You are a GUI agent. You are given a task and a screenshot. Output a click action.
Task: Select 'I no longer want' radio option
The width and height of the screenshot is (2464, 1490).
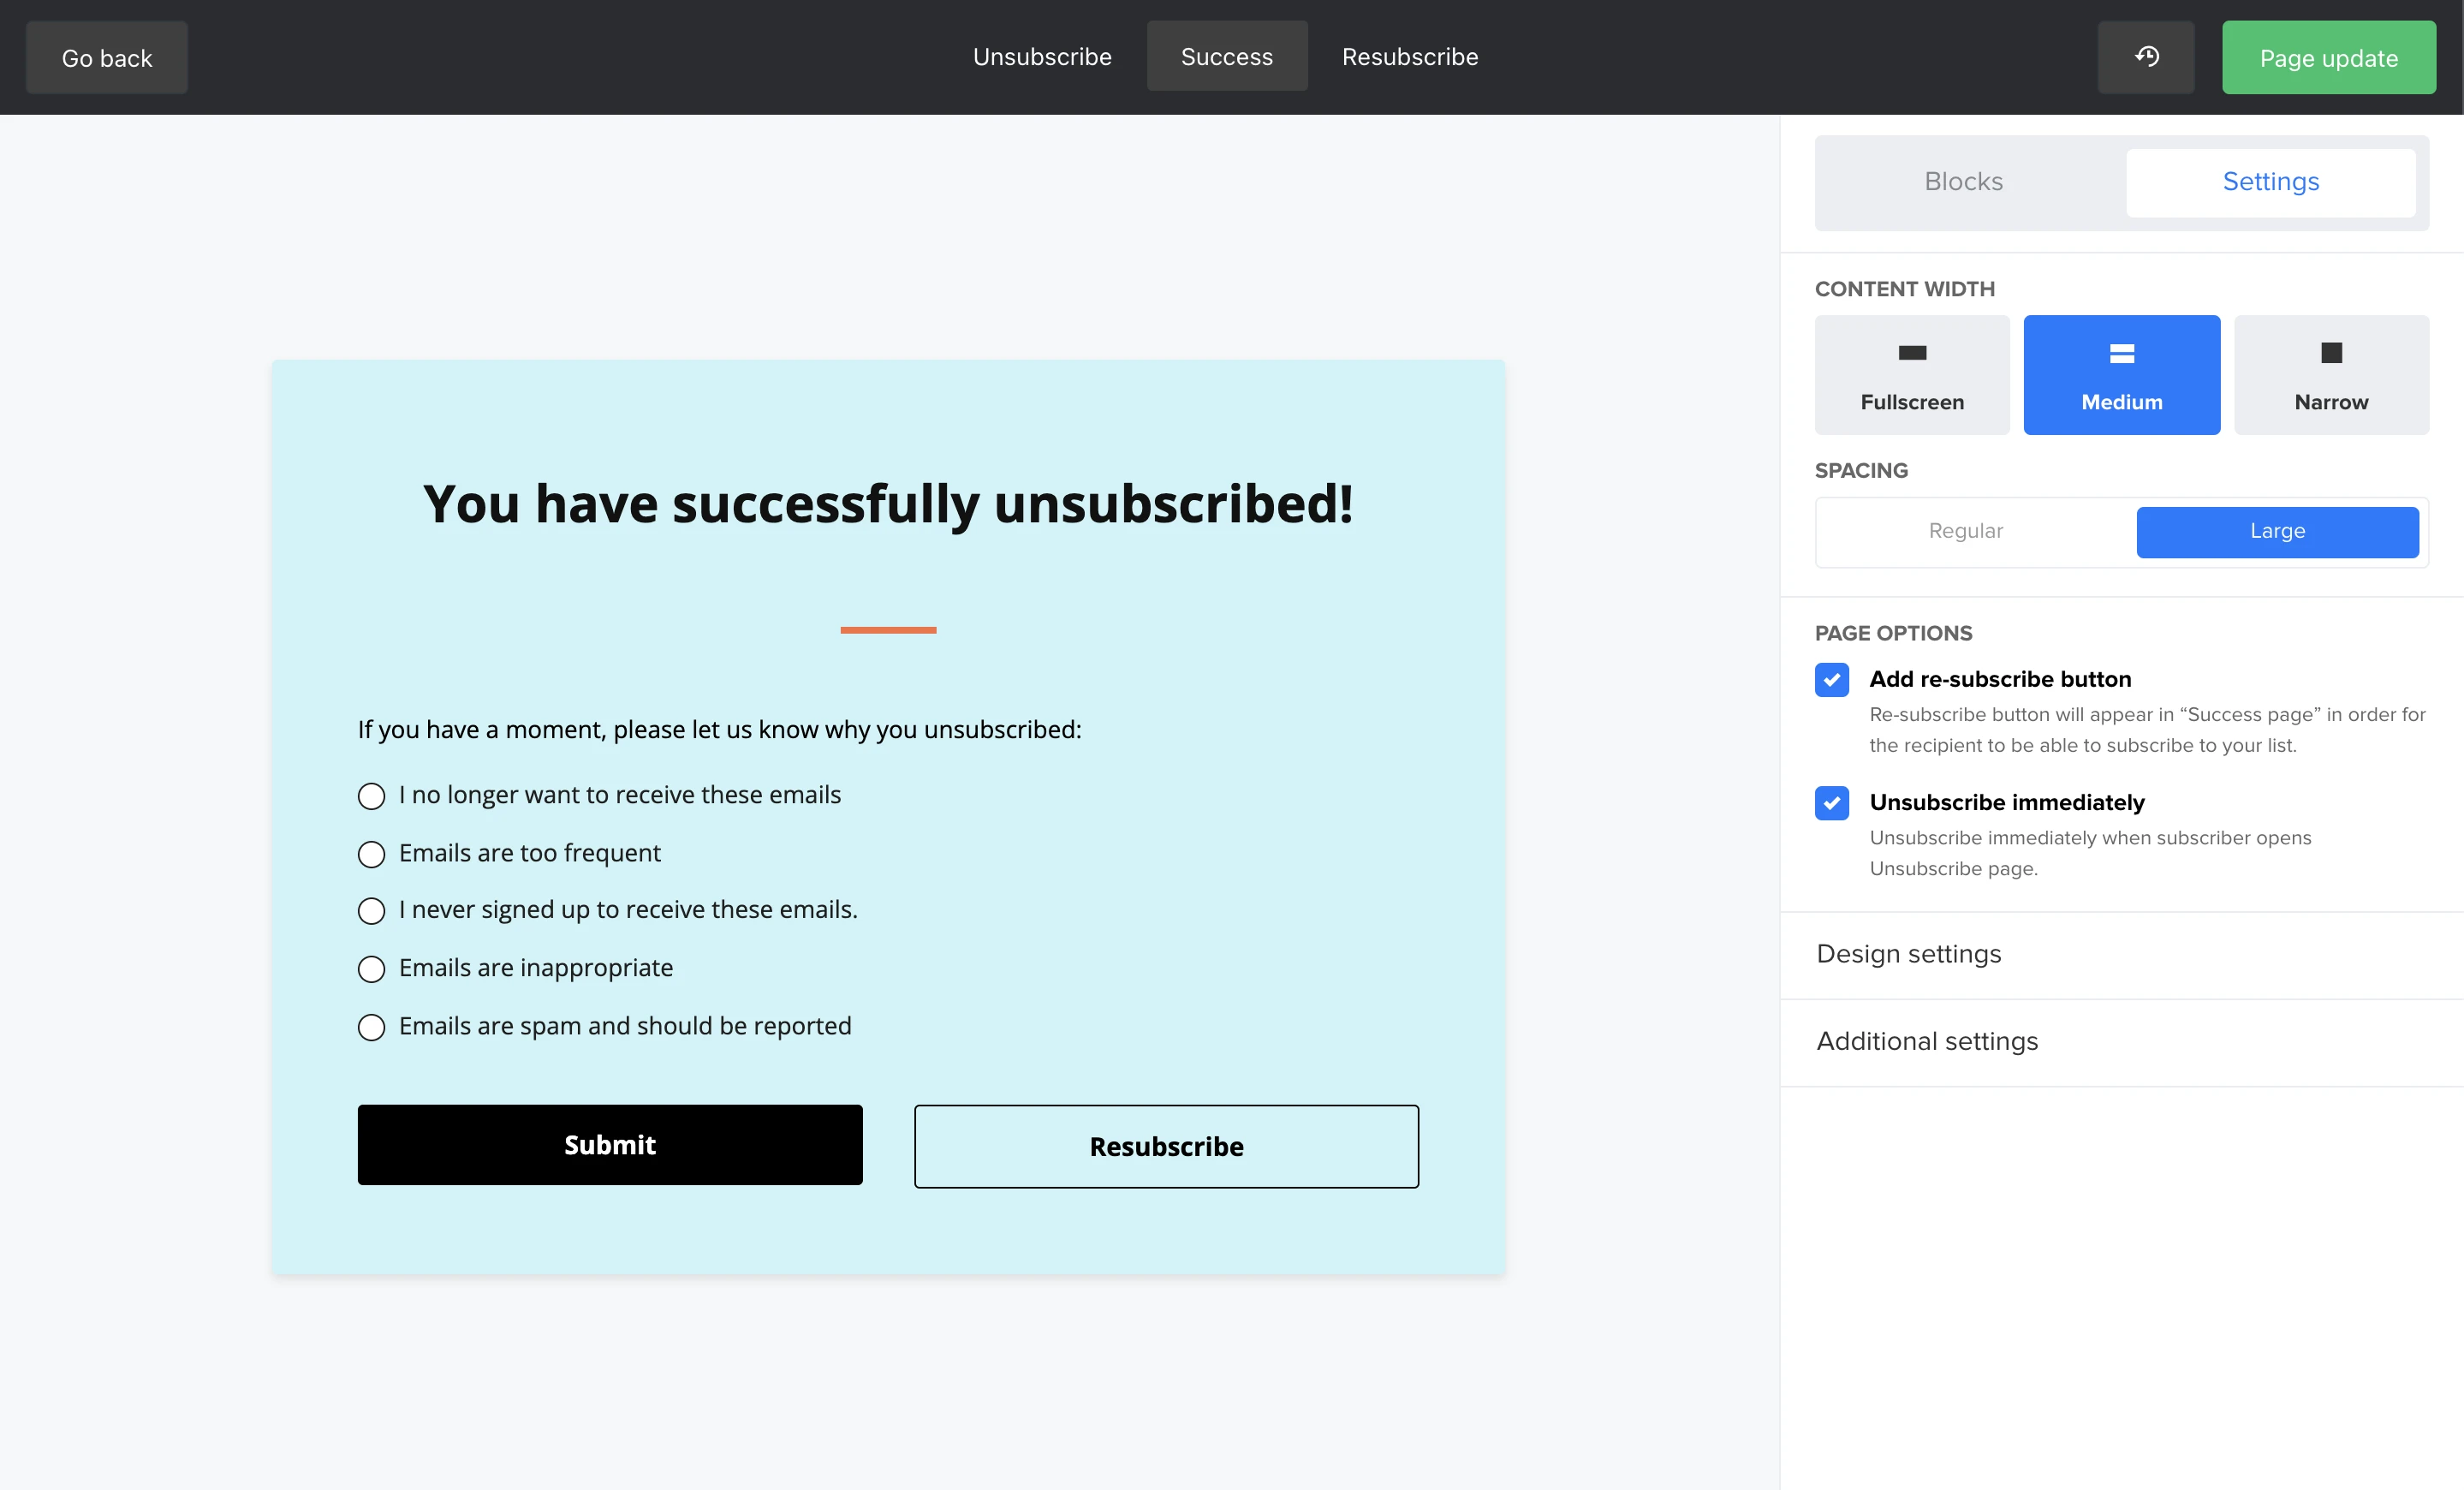pos(371,796)
